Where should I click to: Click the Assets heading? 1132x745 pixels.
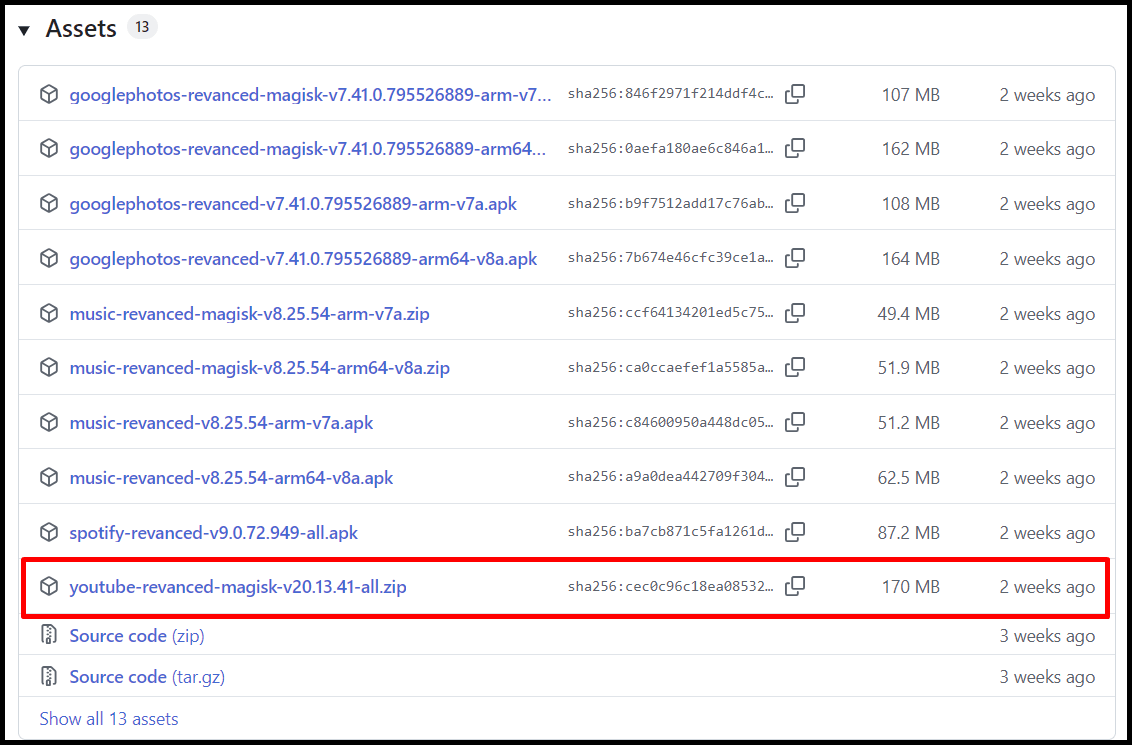click(x=81, y=29)
